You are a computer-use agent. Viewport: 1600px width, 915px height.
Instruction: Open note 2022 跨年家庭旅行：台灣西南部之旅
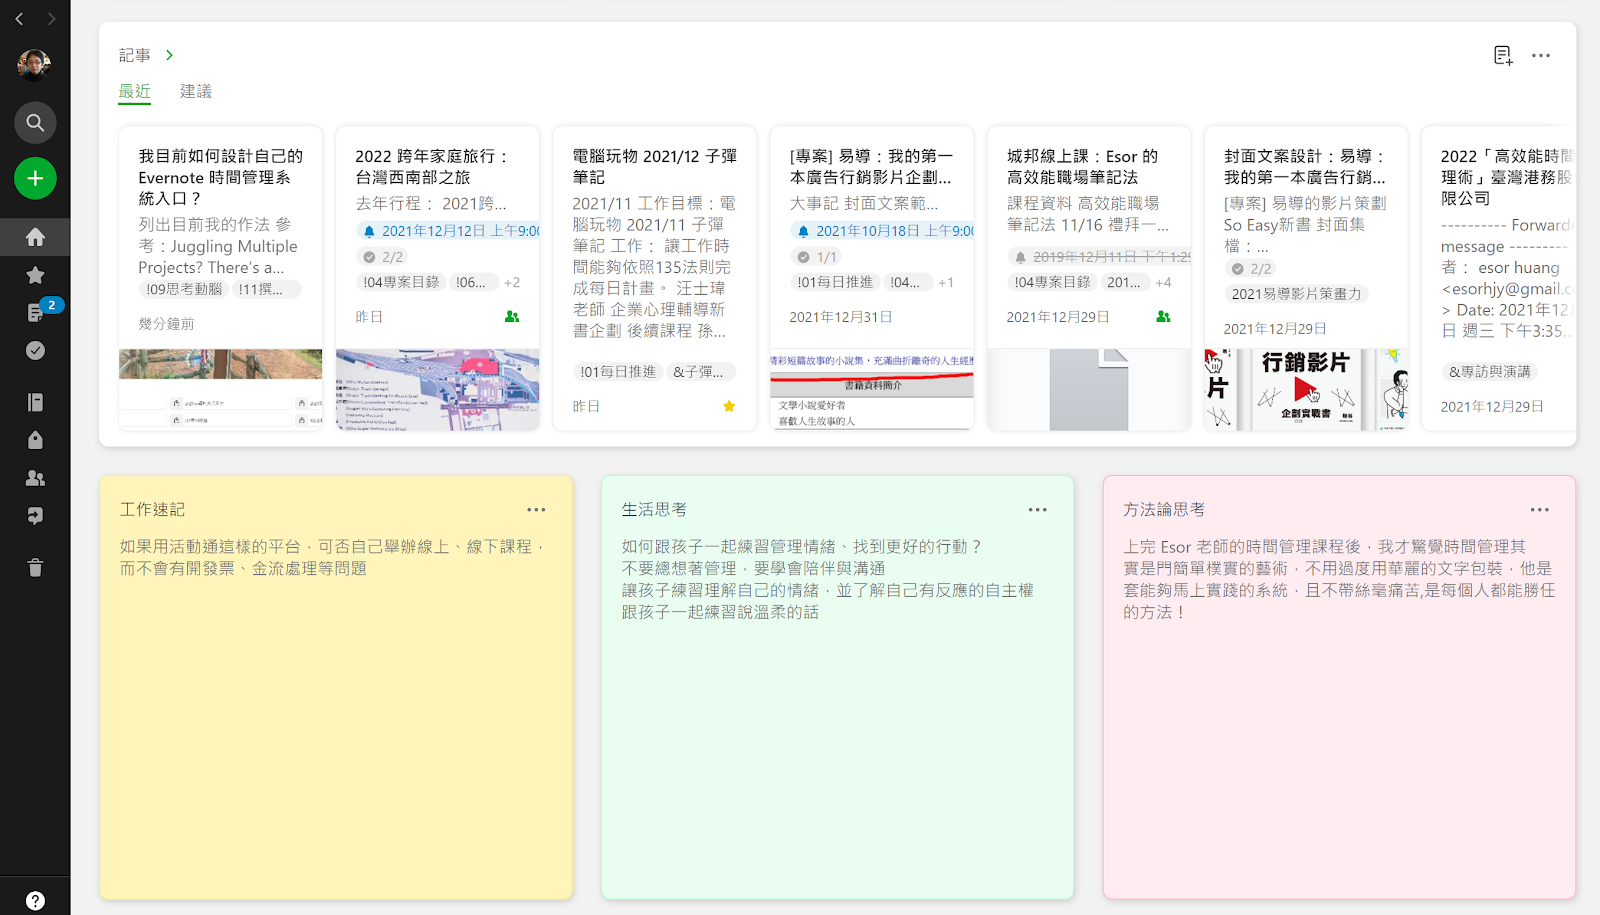tap(432, 166)
